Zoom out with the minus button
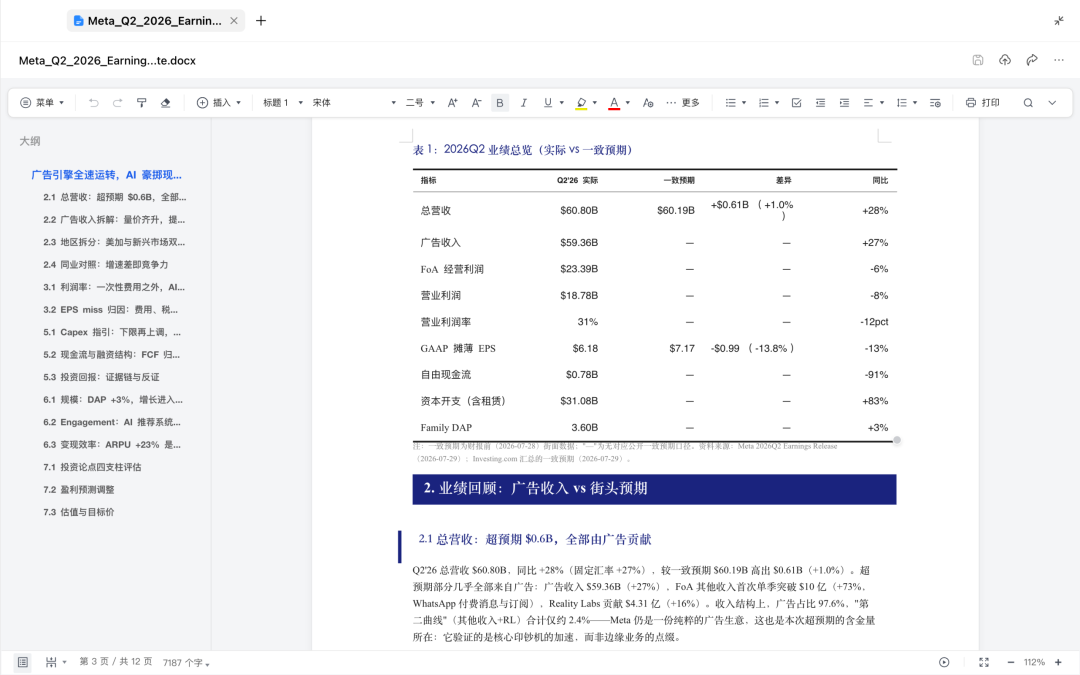Viewport: 1080px width, 675px height. [x=1010, y=662]
